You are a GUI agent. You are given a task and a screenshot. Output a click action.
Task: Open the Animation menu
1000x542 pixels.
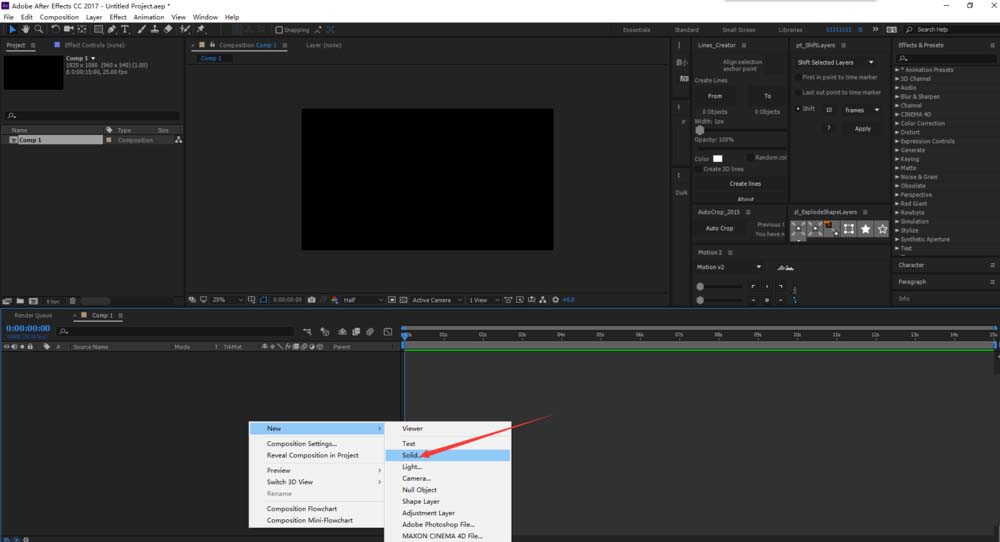tap(149, 17)
